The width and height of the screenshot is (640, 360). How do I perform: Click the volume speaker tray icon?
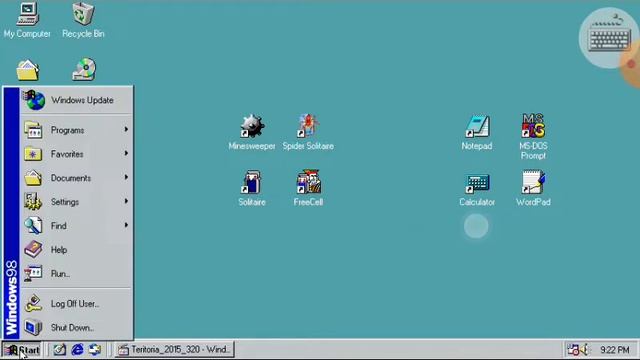coord(585,350)
